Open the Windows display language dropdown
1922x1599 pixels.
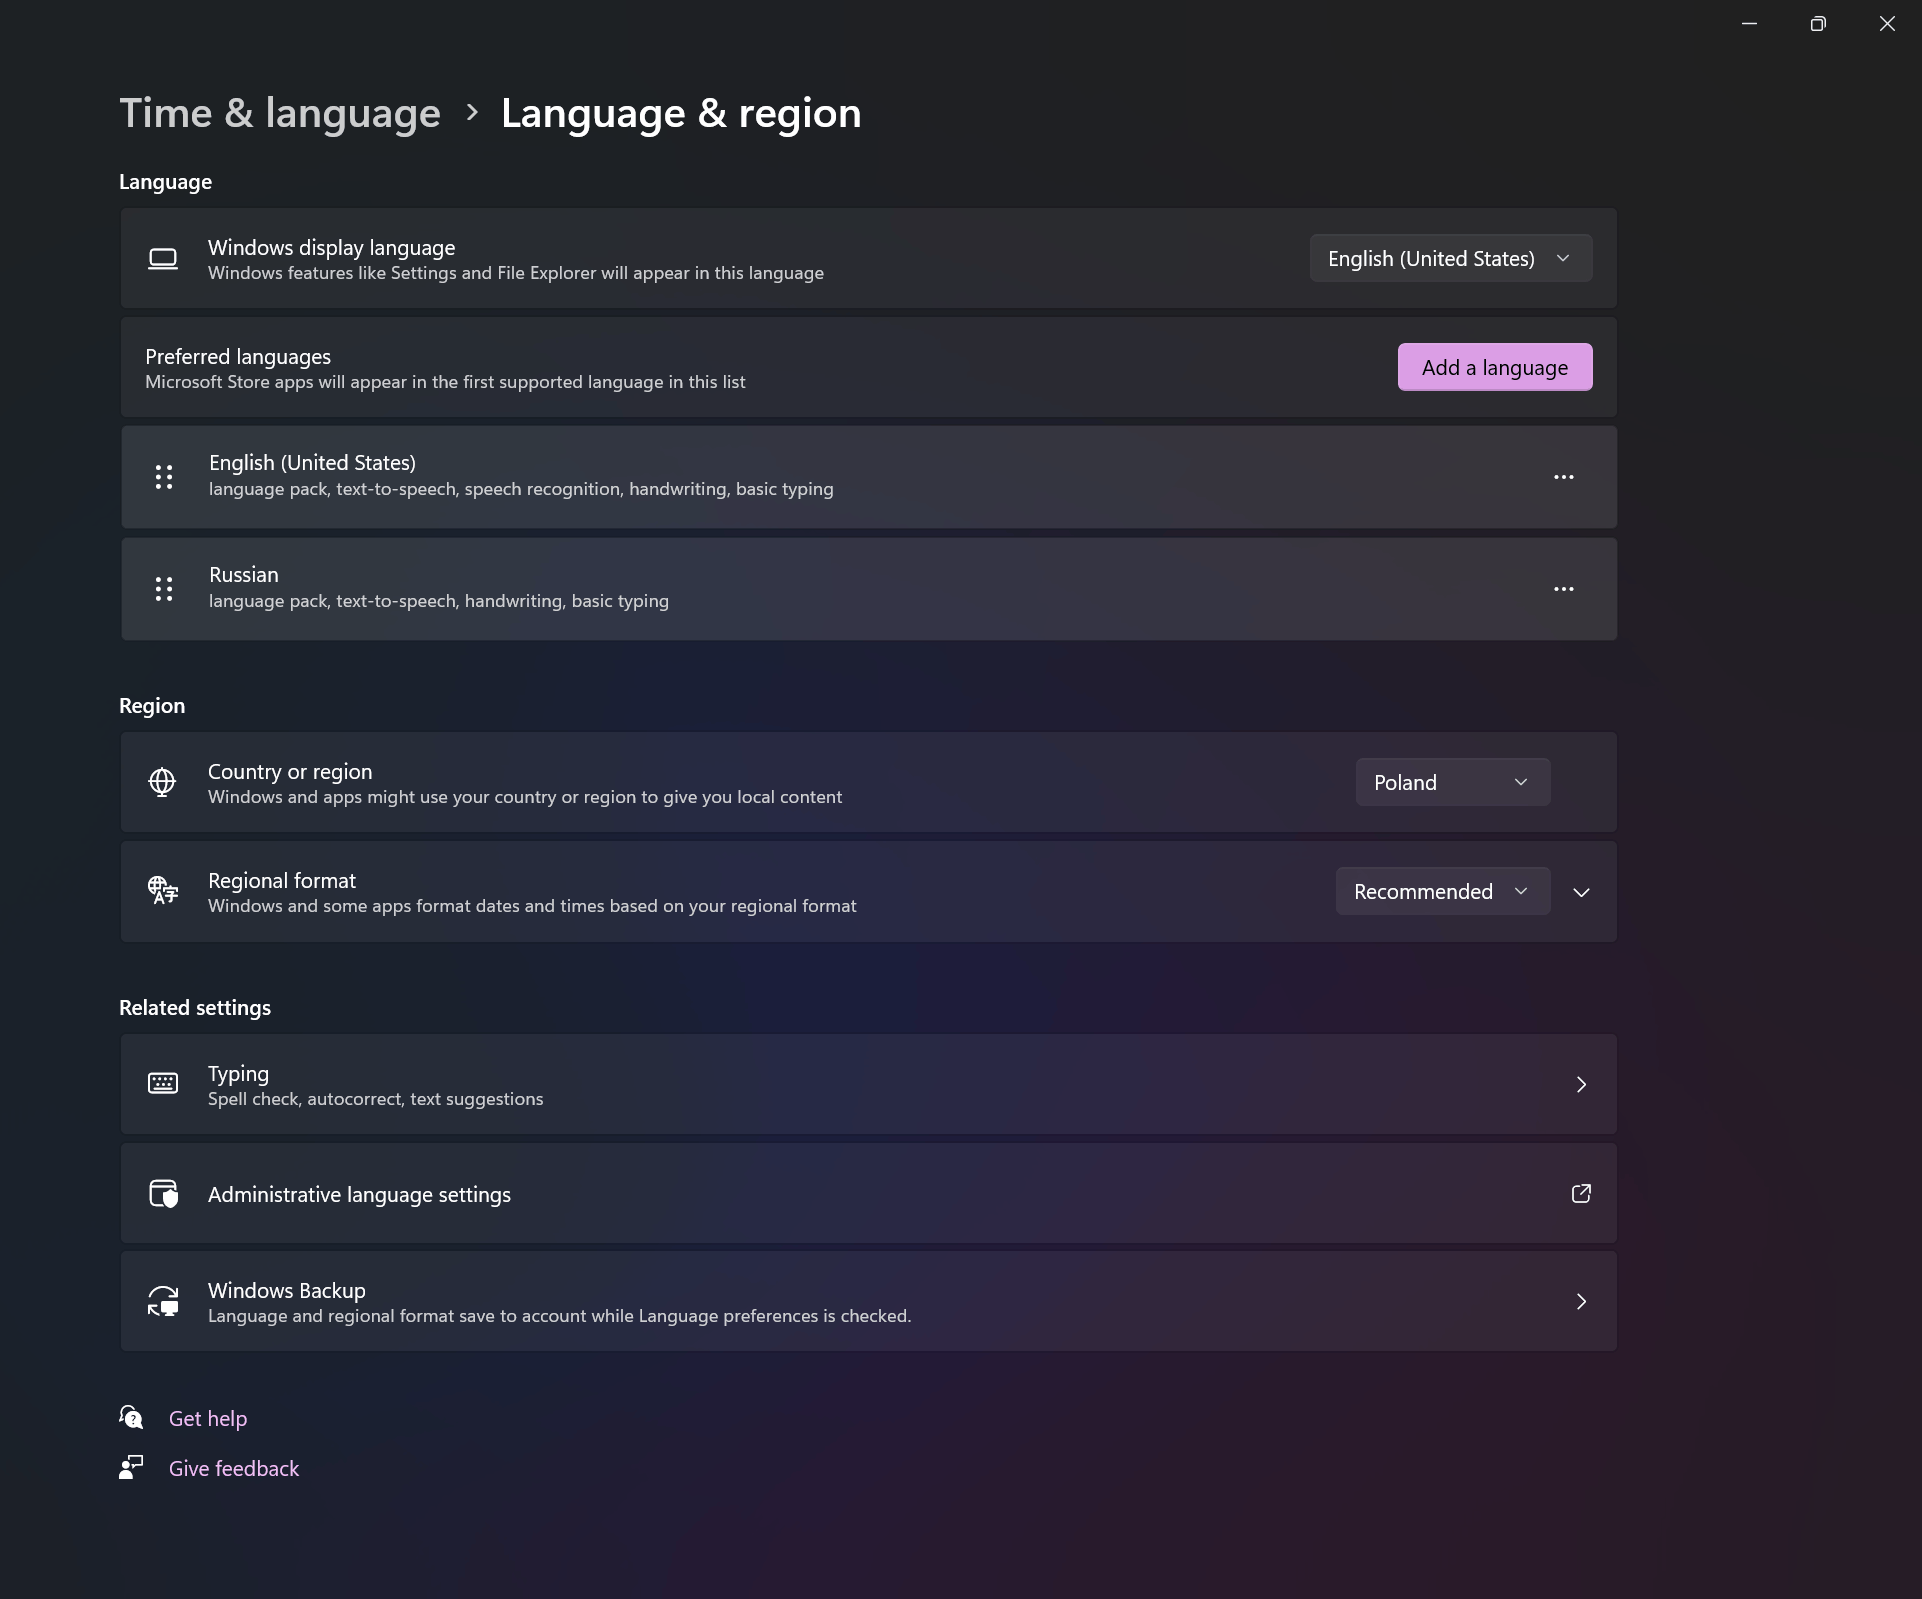(1450, 259)
